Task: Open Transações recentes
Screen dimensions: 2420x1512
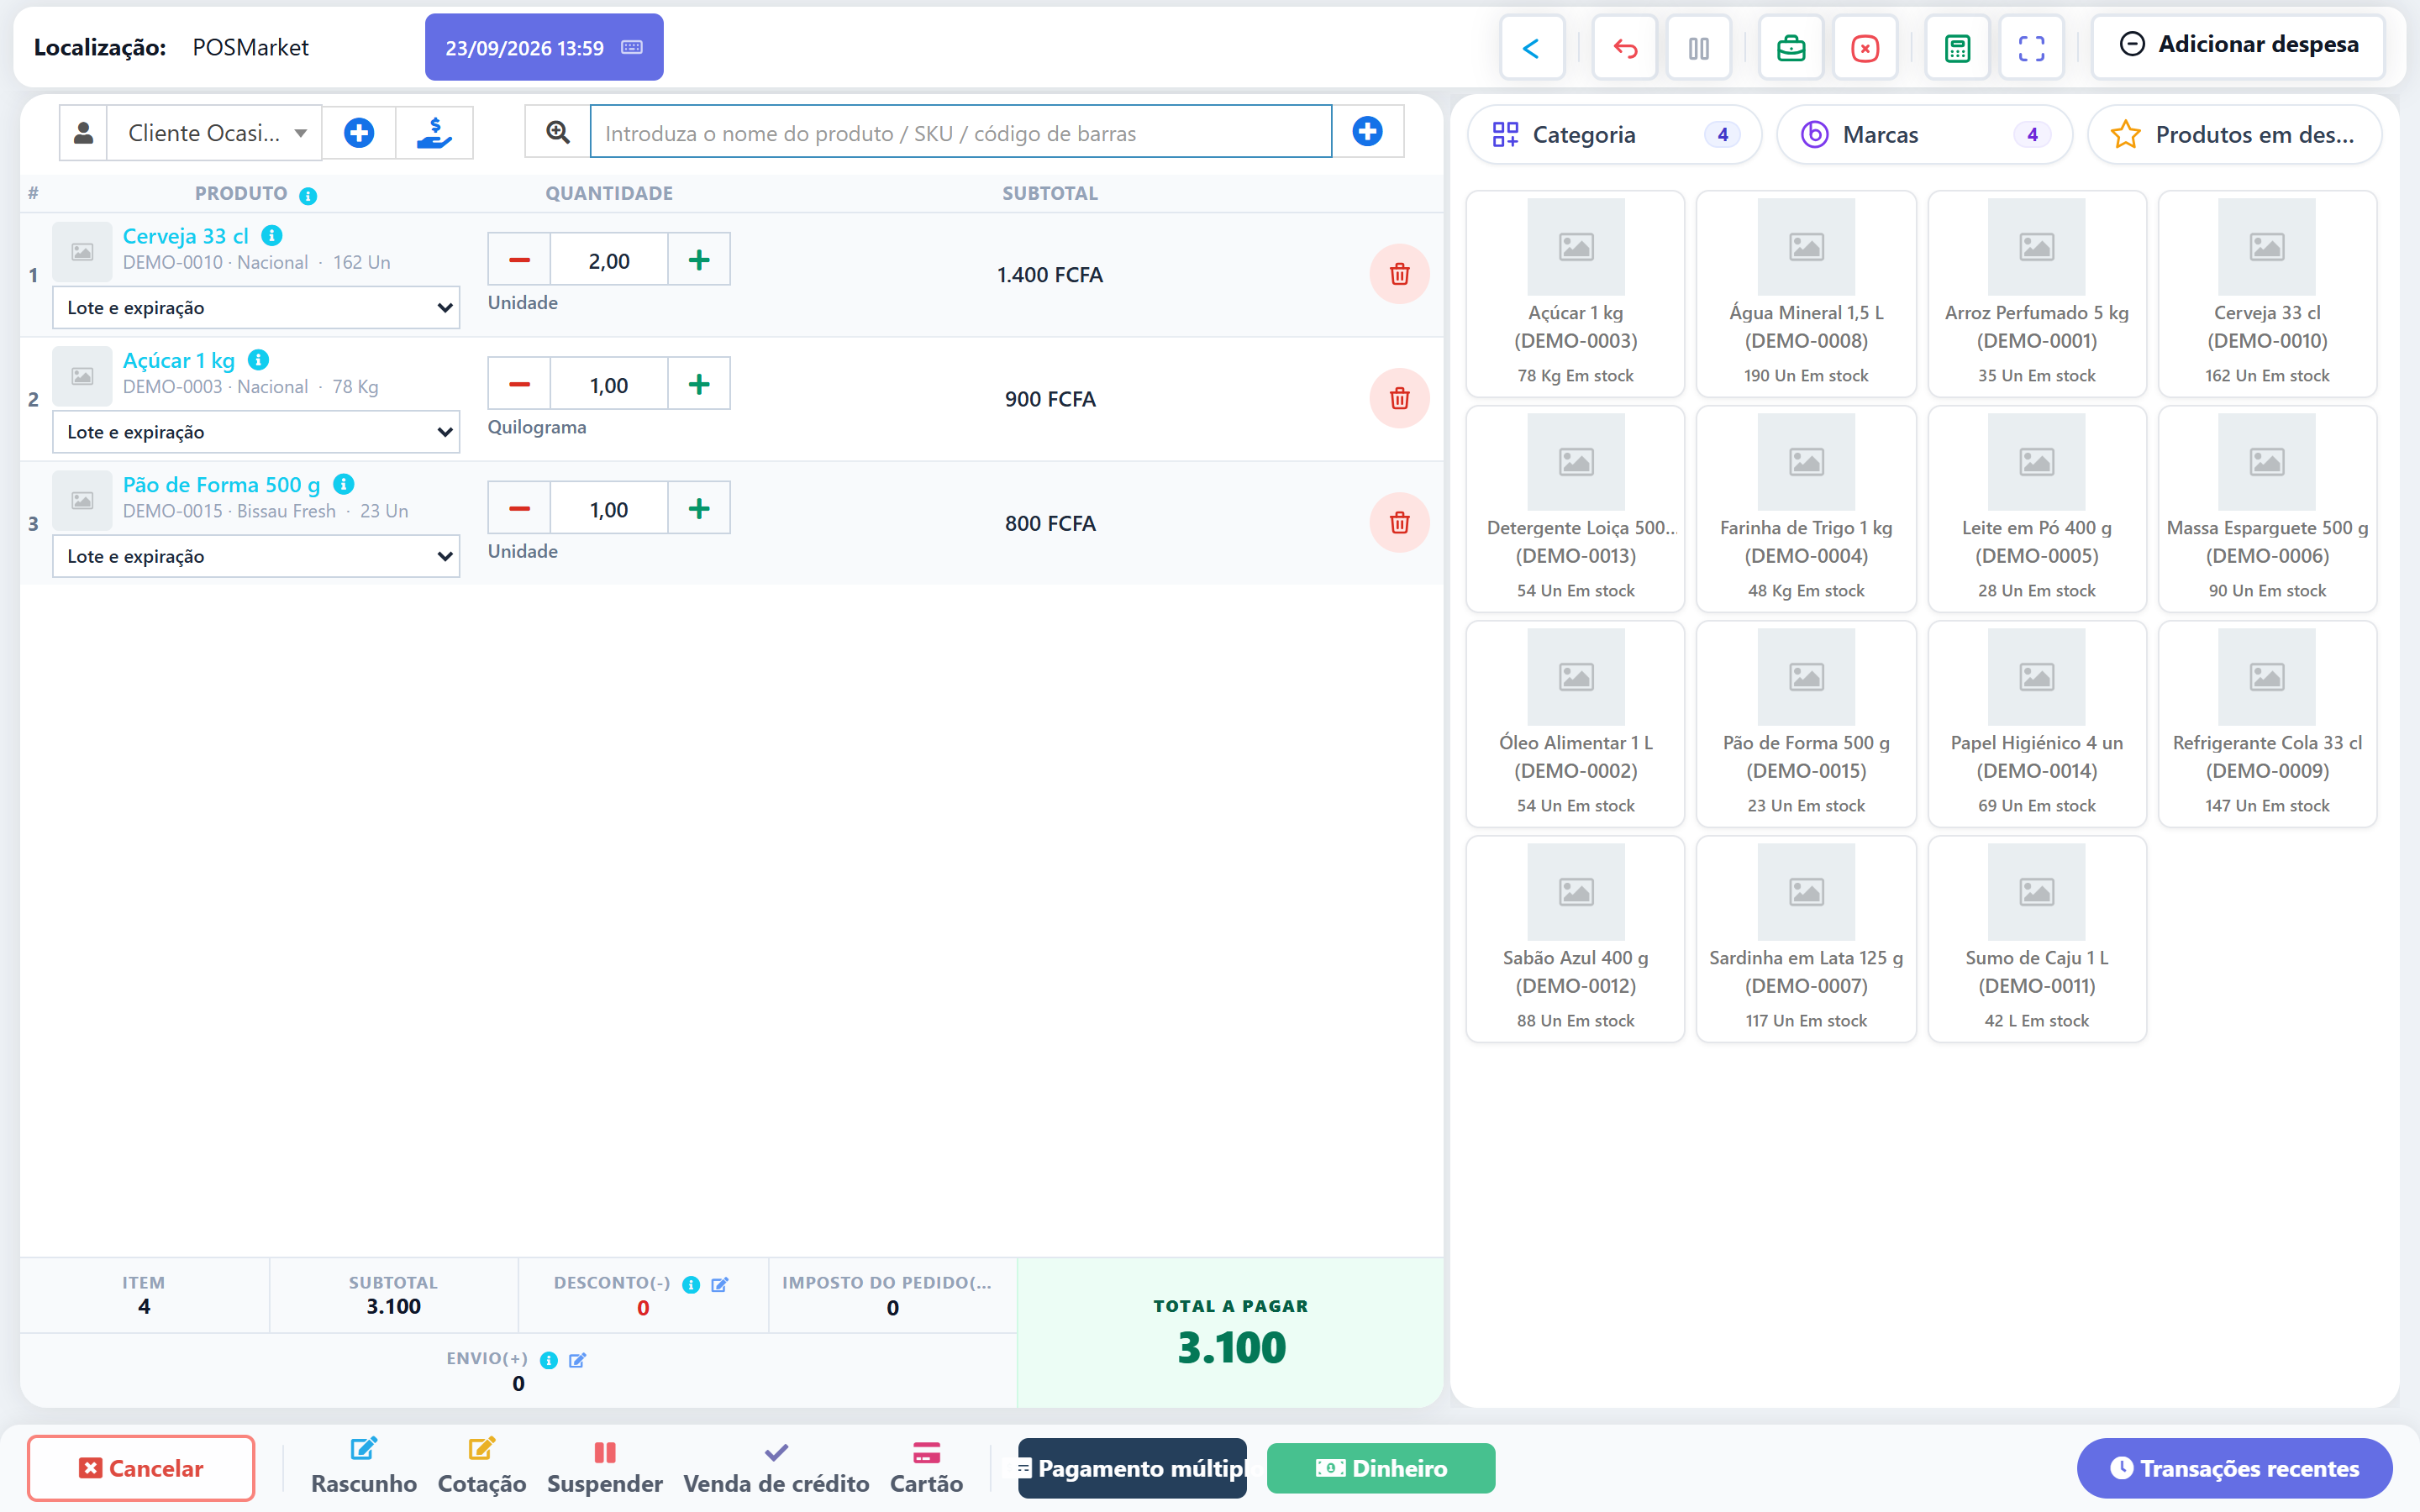Action: 2234,1468
